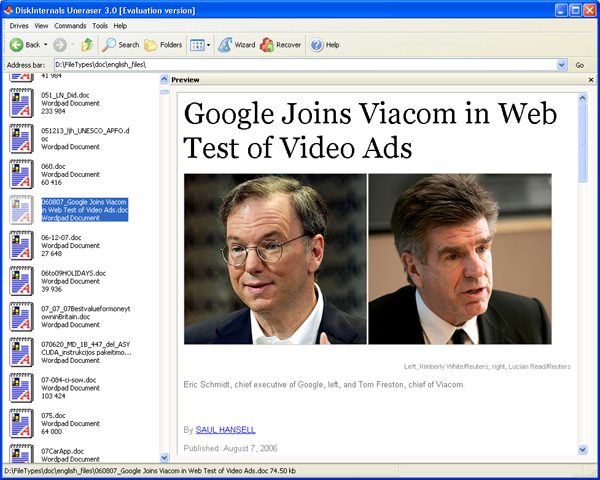The width and height of the screenshot is (600, 480).
Task: Expand the Views dropdown arrow
Action: (x=209, y=45)
